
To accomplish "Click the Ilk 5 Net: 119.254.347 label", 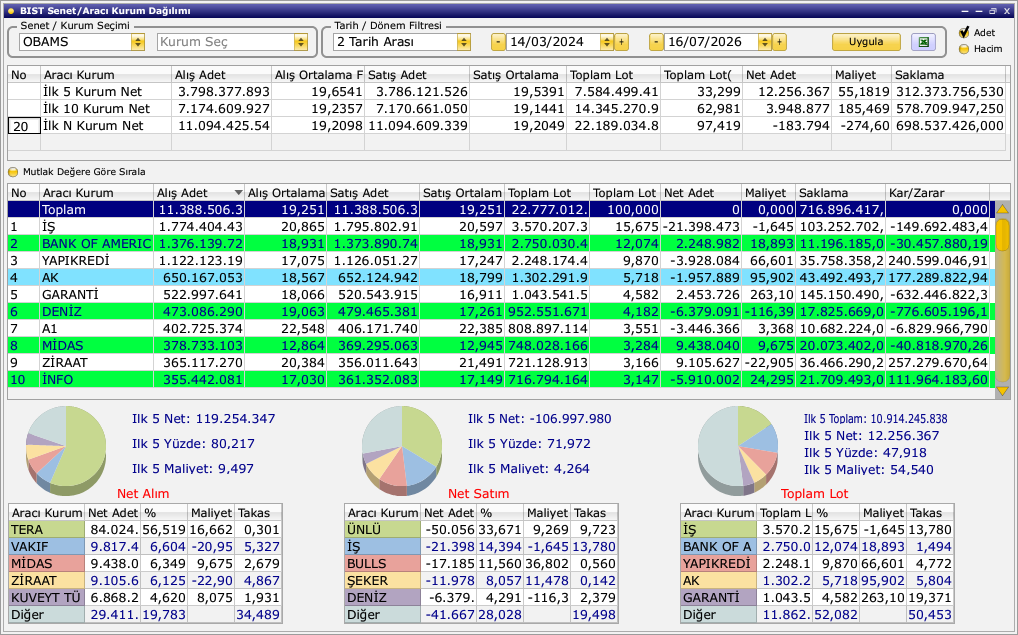I will click(x=203, y=419).
